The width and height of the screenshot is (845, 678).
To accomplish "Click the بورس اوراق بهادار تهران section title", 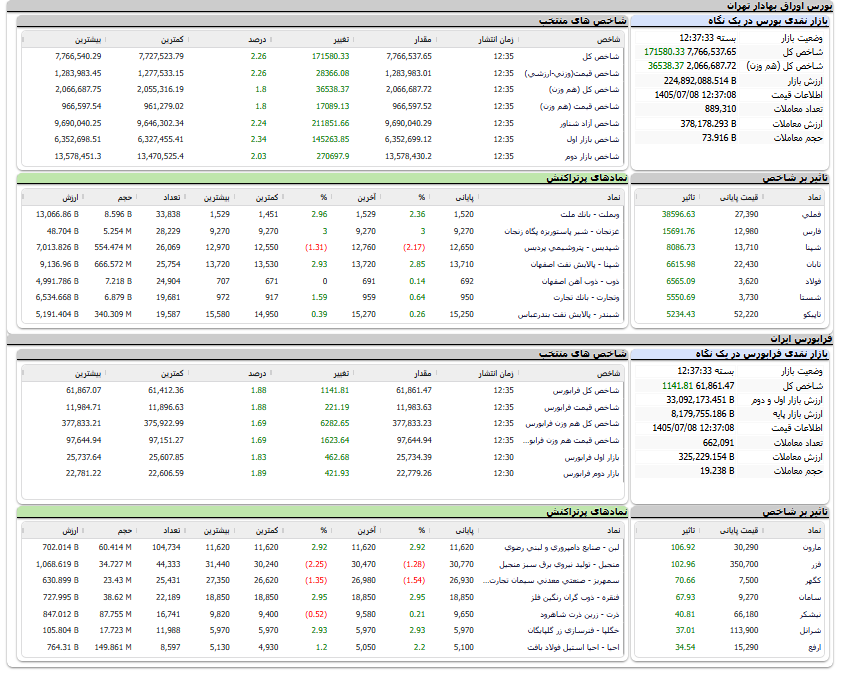I will click(780, 6).
